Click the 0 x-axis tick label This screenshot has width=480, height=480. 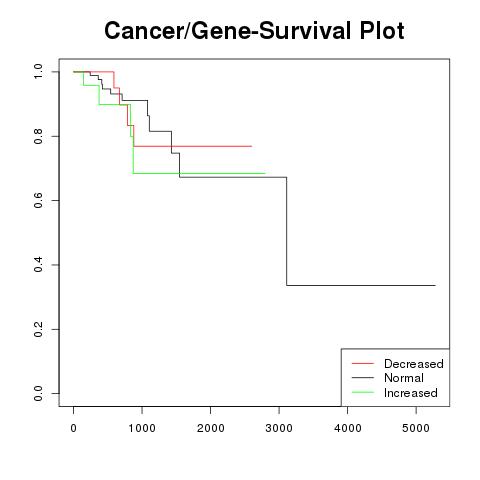73,428
